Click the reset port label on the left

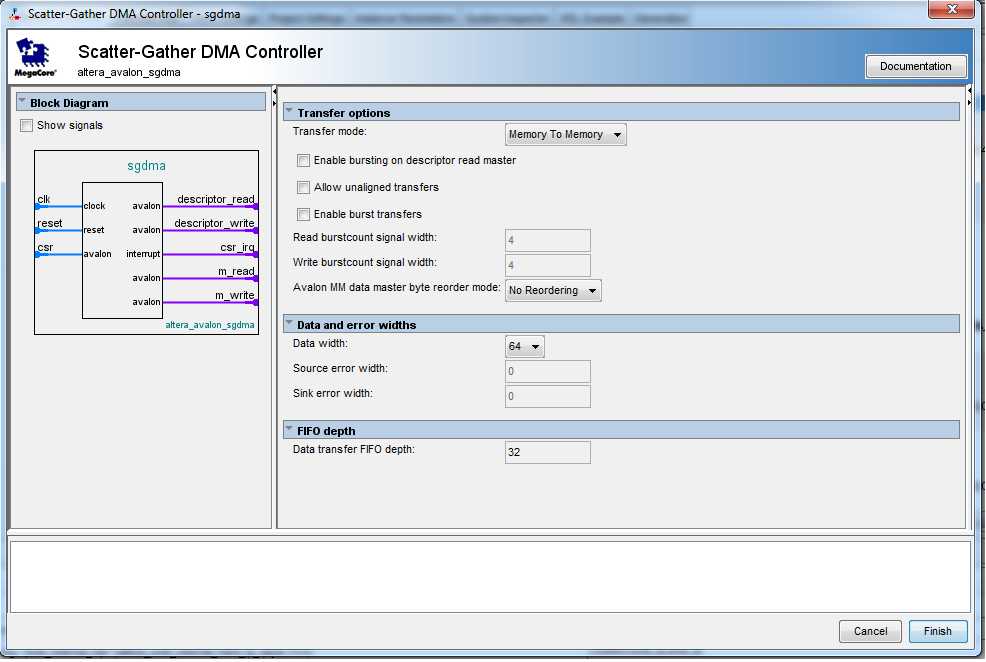pos(49,223)
